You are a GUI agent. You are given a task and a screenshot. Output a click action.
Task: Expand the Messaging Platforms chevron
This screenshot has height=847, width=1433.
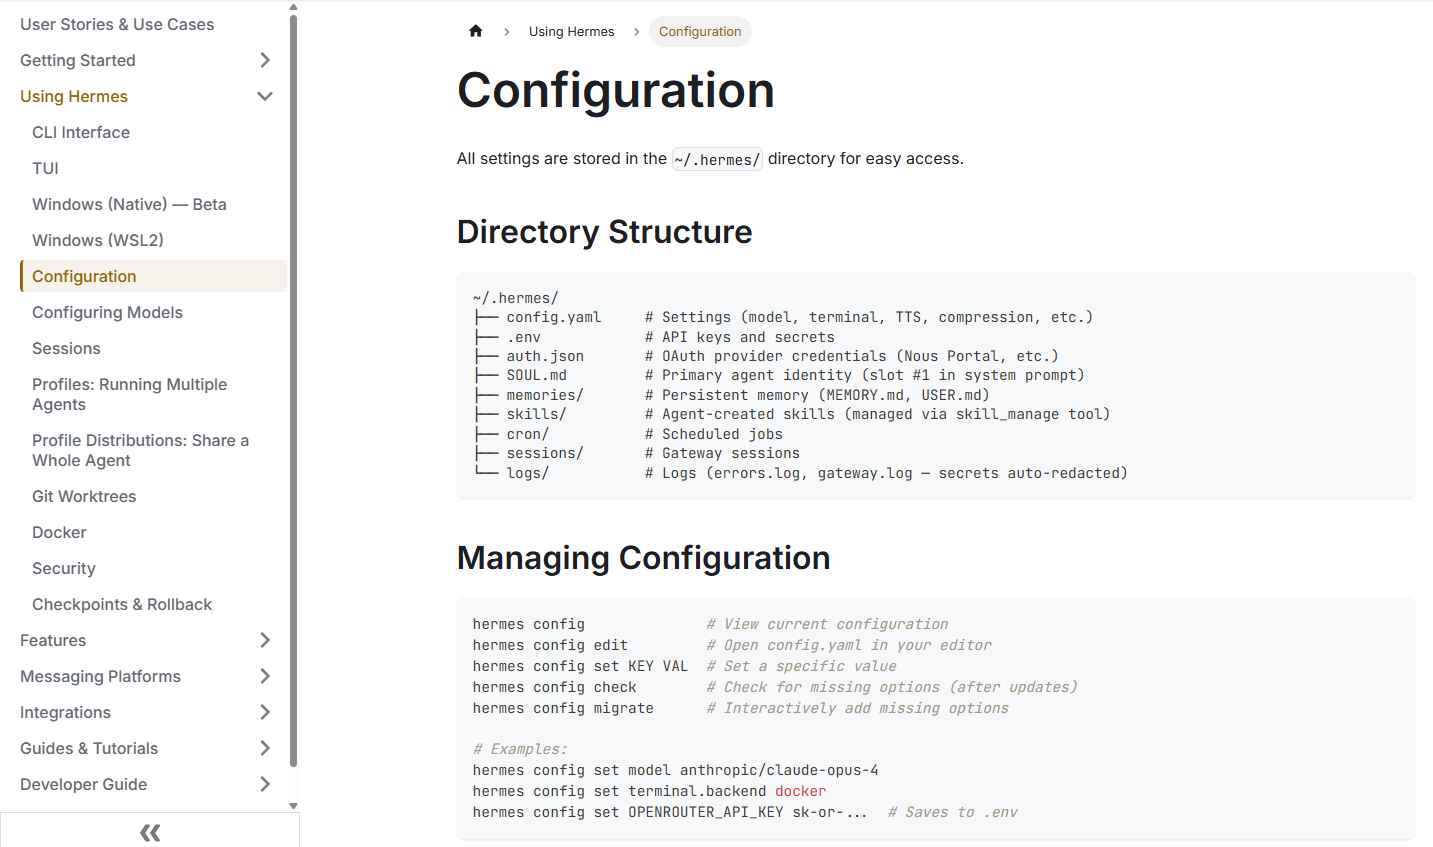click(265, 676)
